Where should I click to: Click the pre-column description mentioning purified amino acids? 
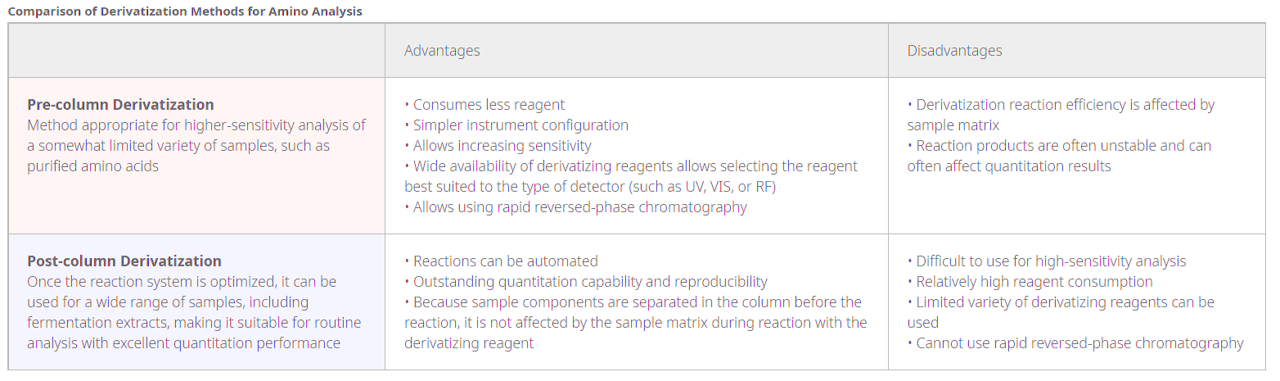coord(196,145)
